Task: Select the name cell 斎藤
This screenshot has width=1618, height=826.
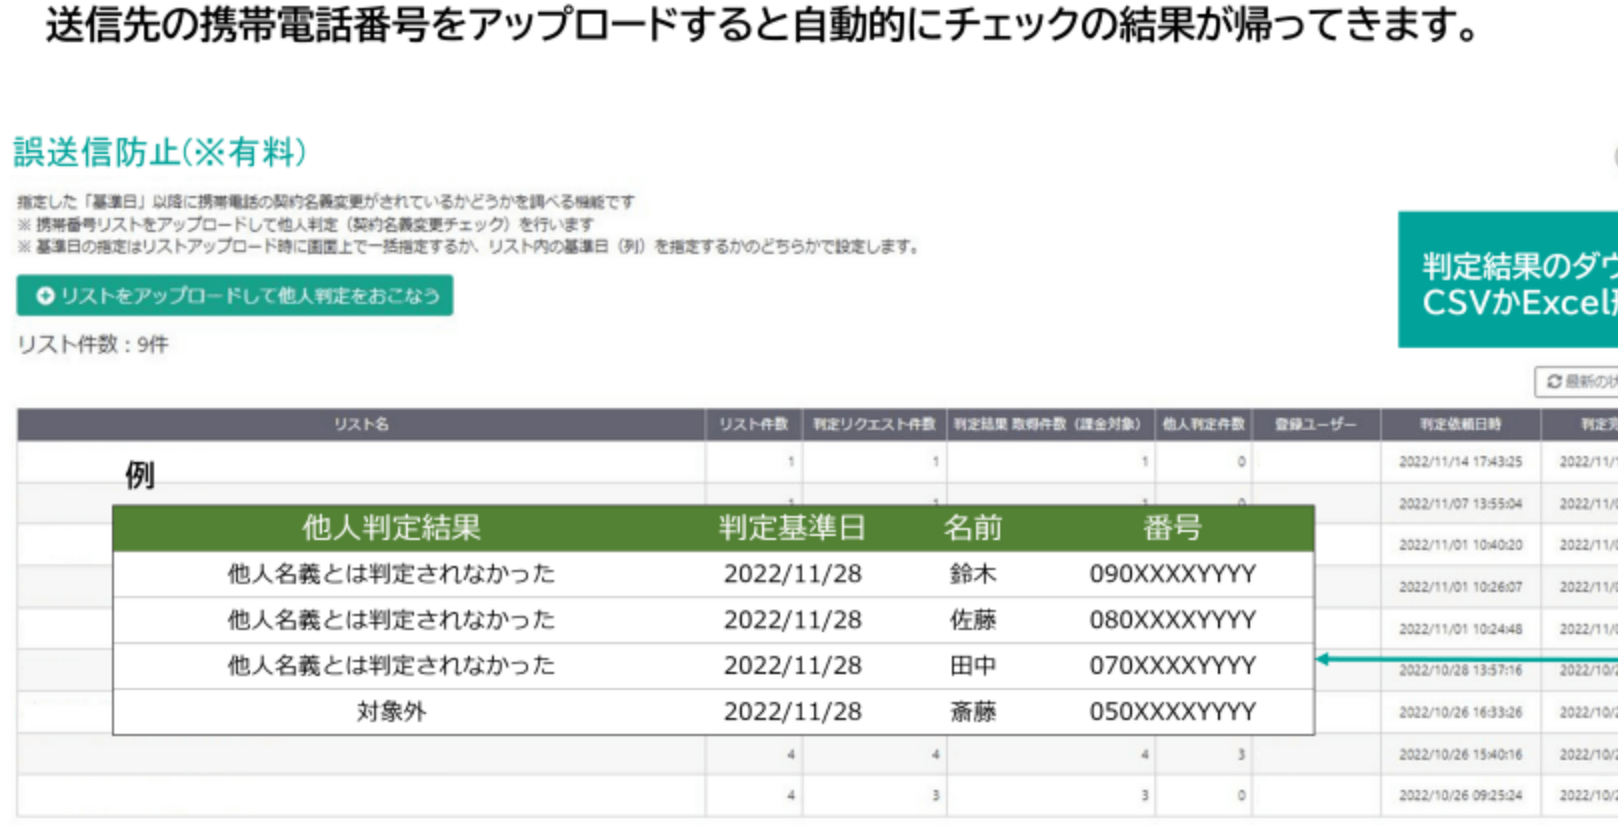Action: [x=973, y=712]
